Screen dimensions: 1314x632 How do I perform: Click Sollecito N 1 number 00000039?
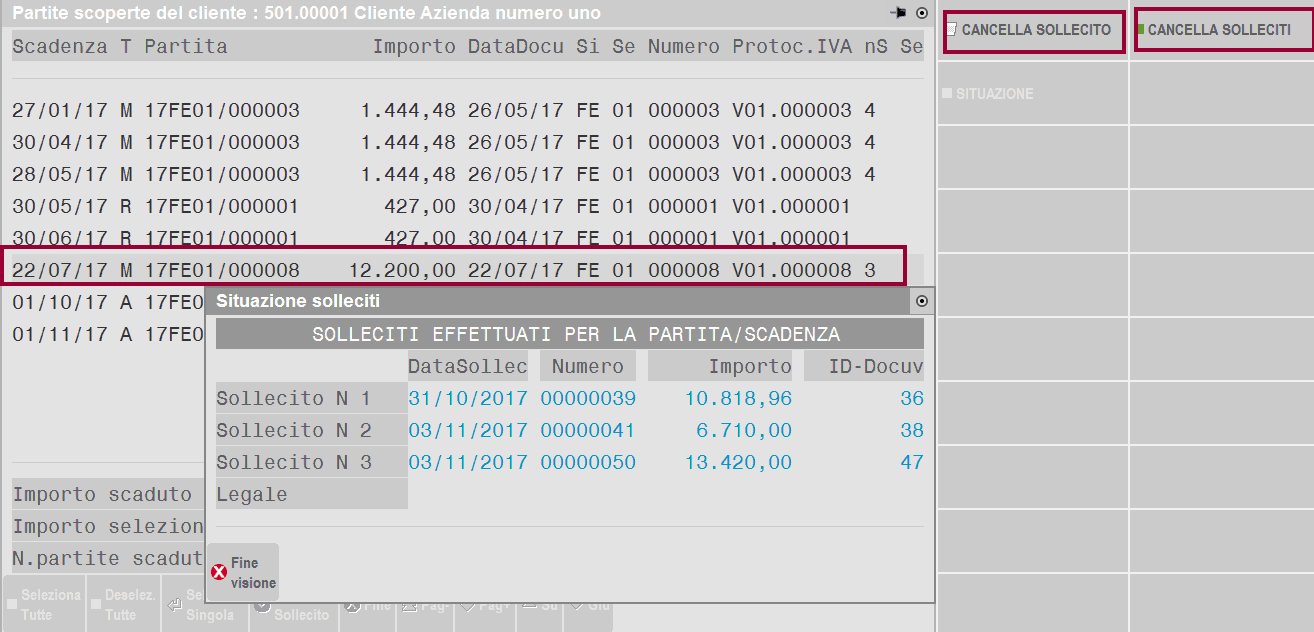click(588, 399)
